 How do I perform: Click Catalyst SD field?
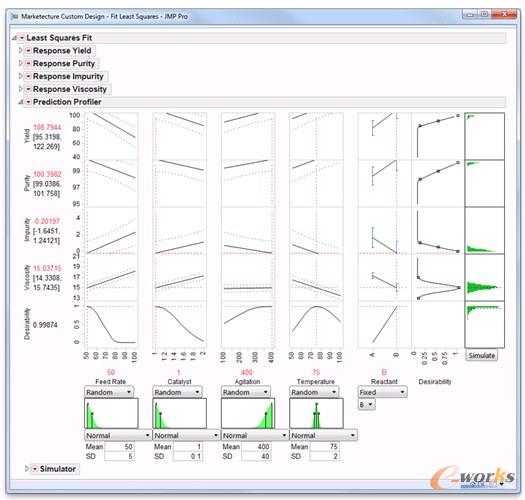click(x=188, y=456)
